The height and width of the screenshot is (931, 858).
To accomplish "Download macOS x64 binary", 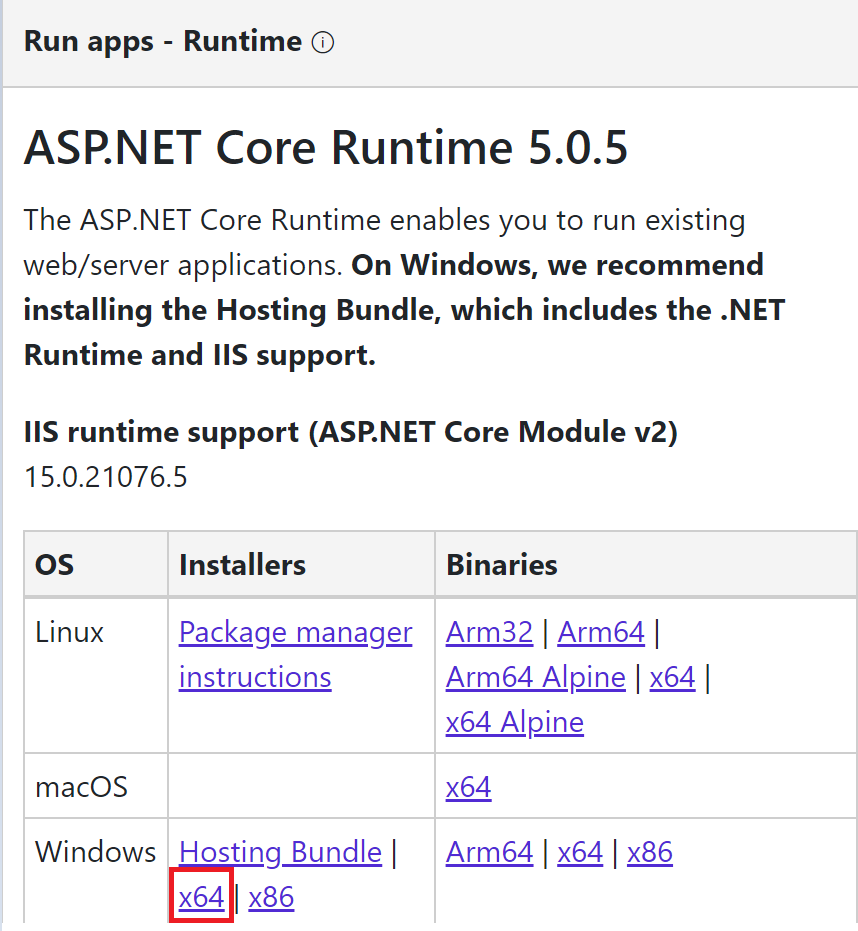I will pos(468,788).
